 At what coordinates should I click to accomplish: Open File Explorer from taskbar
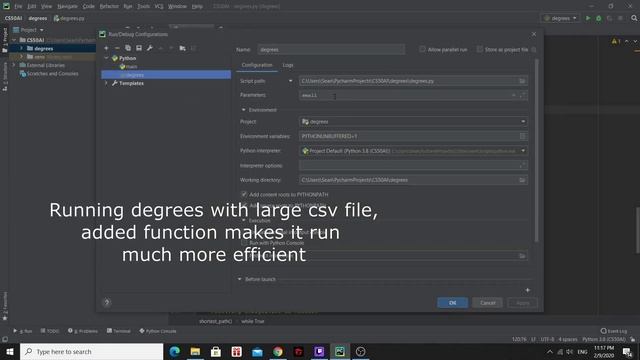click(195, 351)
